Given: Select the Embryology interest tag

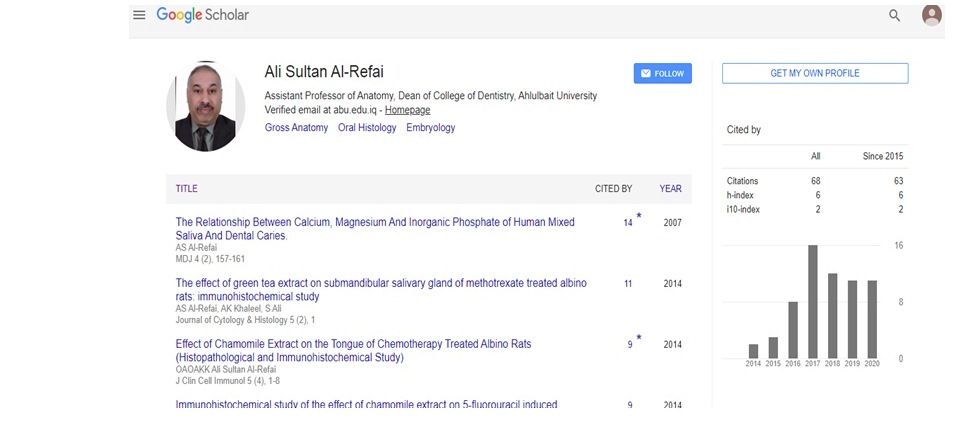Looking at the screenshot, I should [x=430, y=128].
